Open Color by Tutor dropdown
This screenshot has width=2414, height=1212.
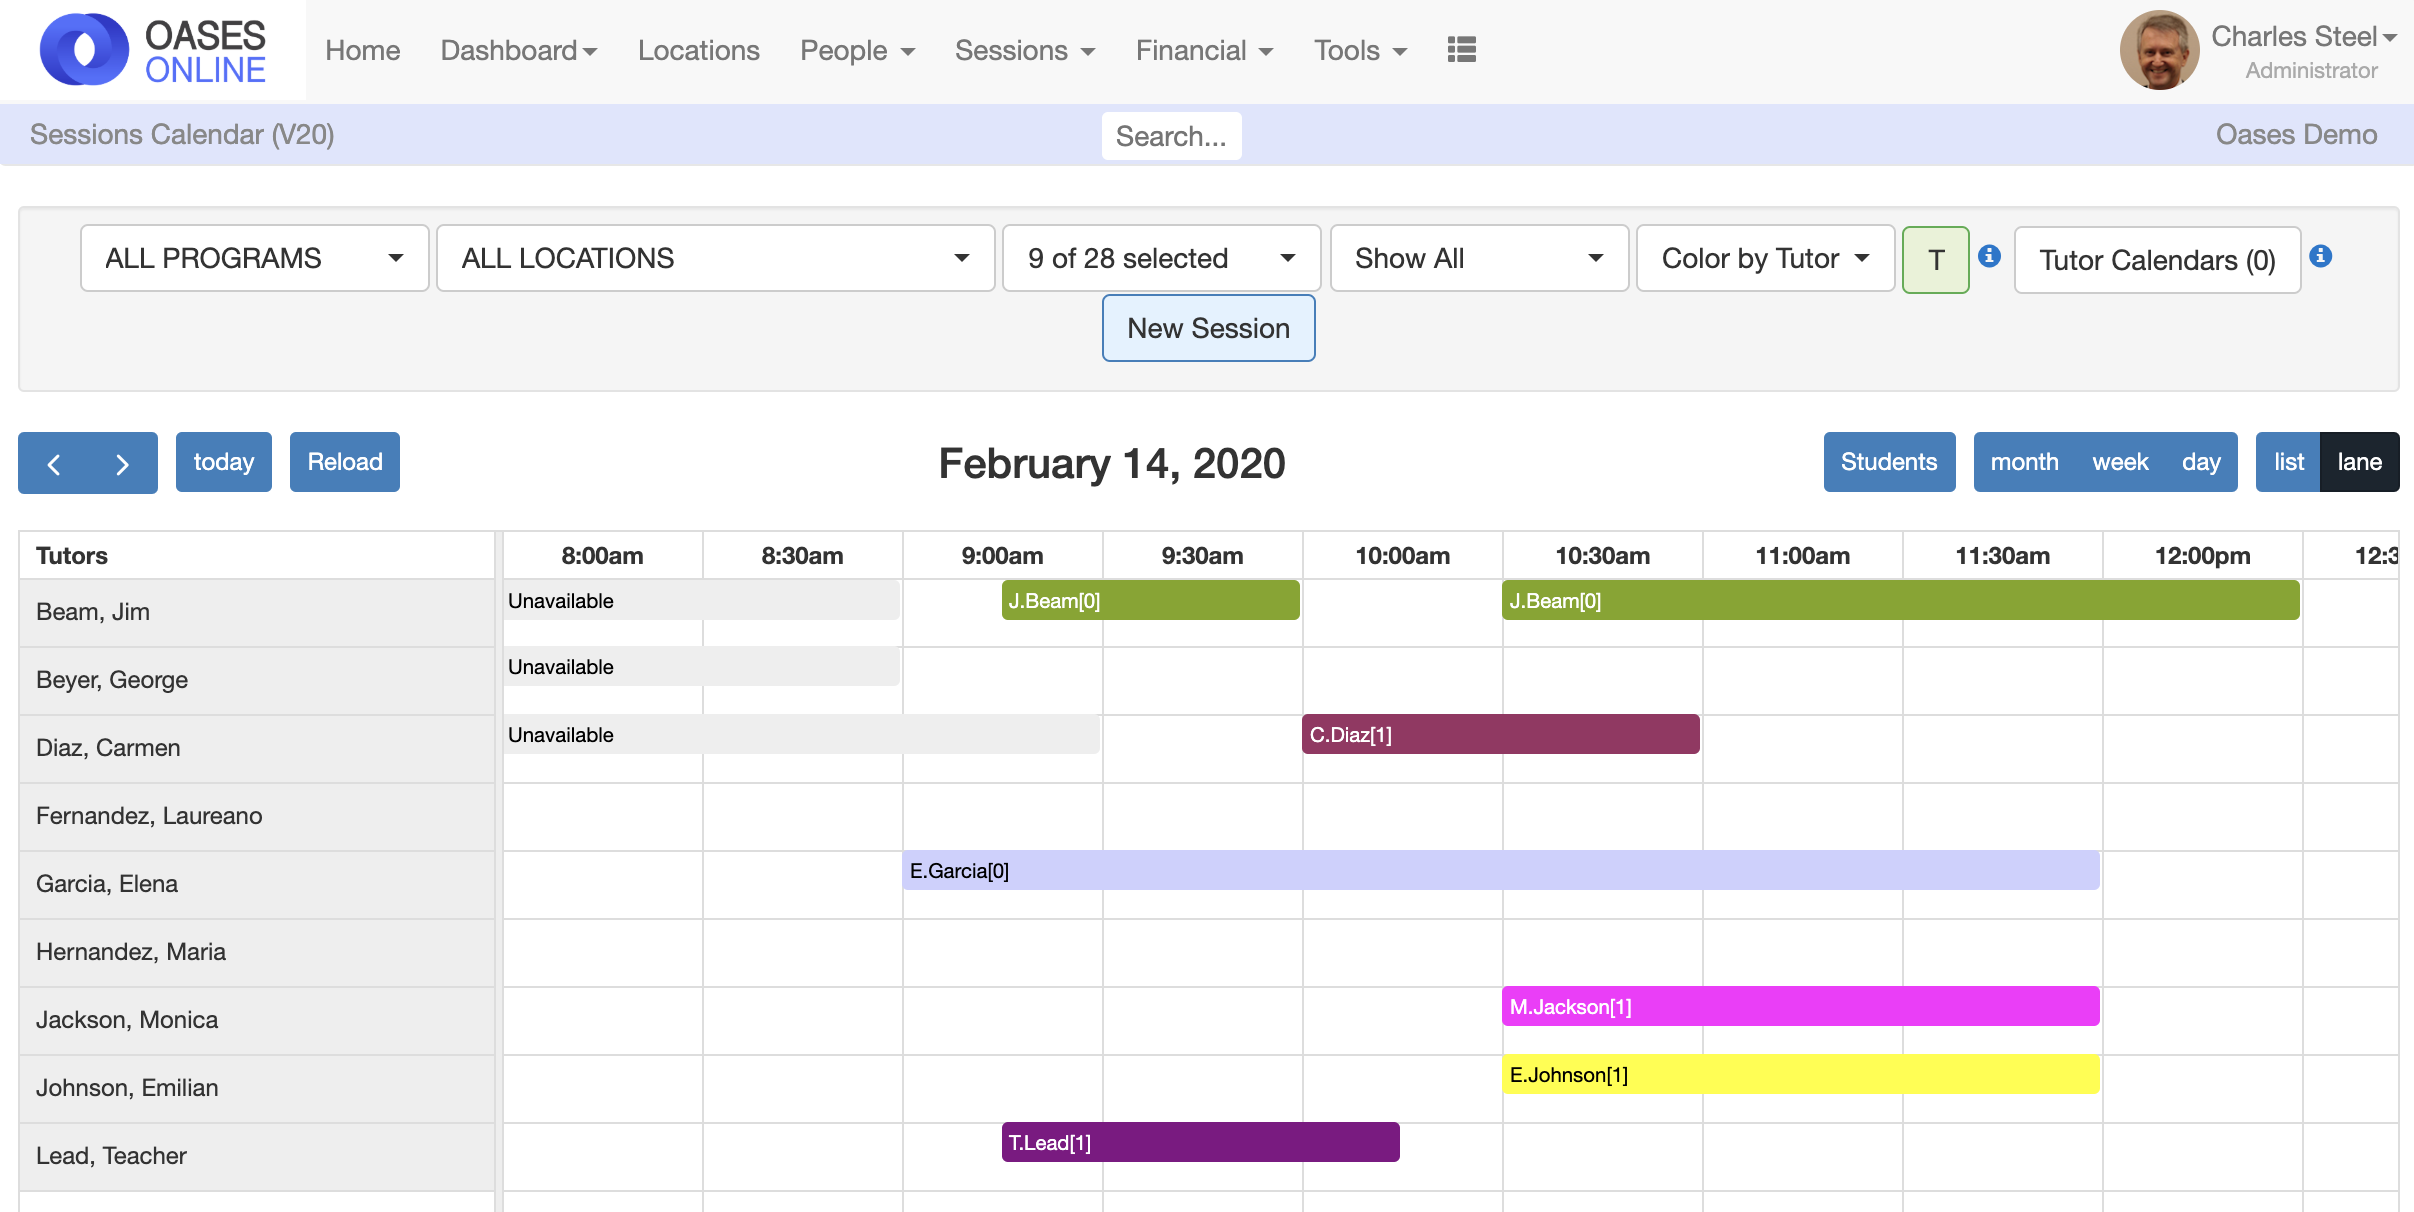coord(1765,258)
